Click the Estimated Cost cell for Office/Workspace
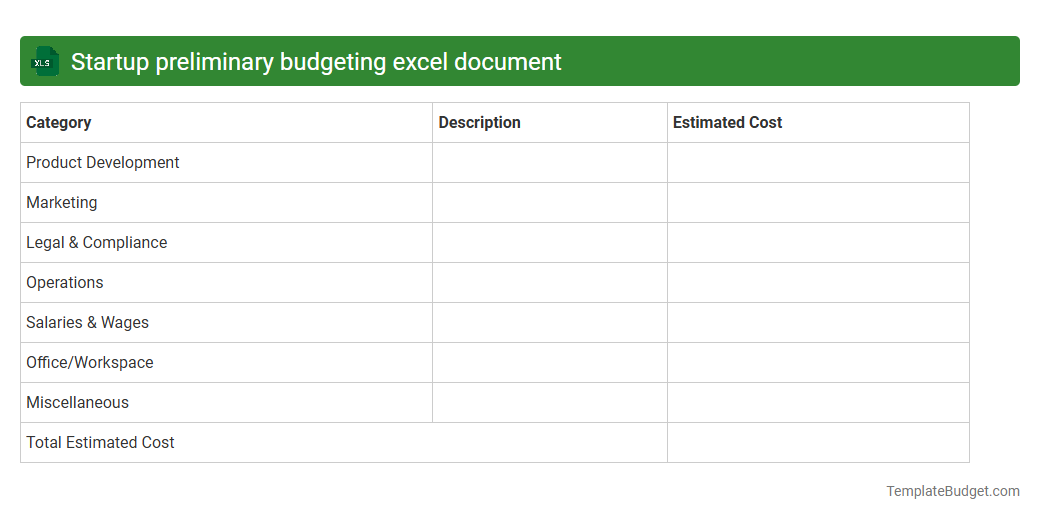This screenshot has width=1040, height=520. 818,363
